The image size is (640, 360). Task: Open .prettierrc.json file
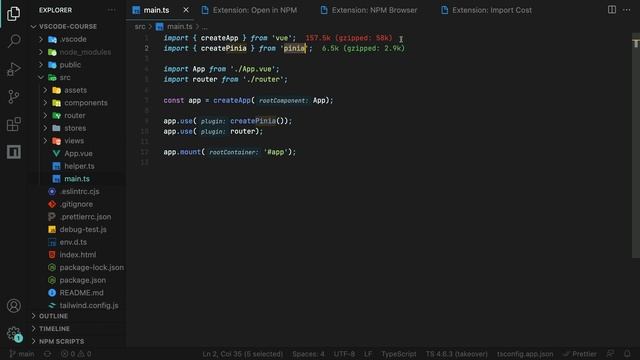(x=85, y=217)
